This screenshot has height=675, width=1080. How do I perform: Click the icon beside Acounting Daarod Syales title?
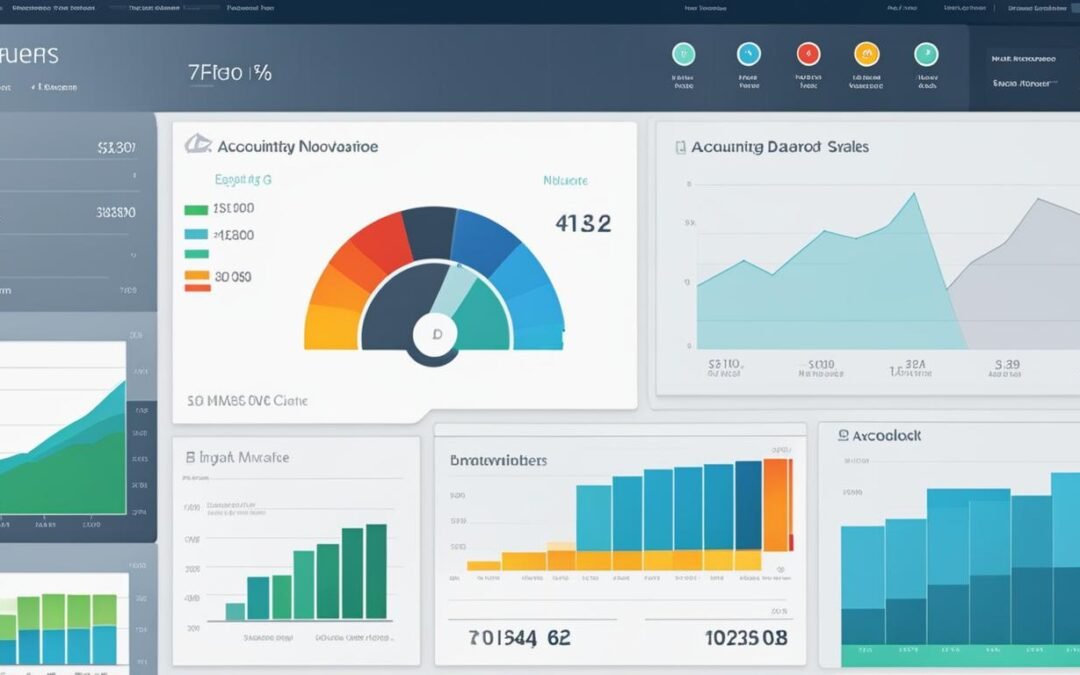pos(681,147)
